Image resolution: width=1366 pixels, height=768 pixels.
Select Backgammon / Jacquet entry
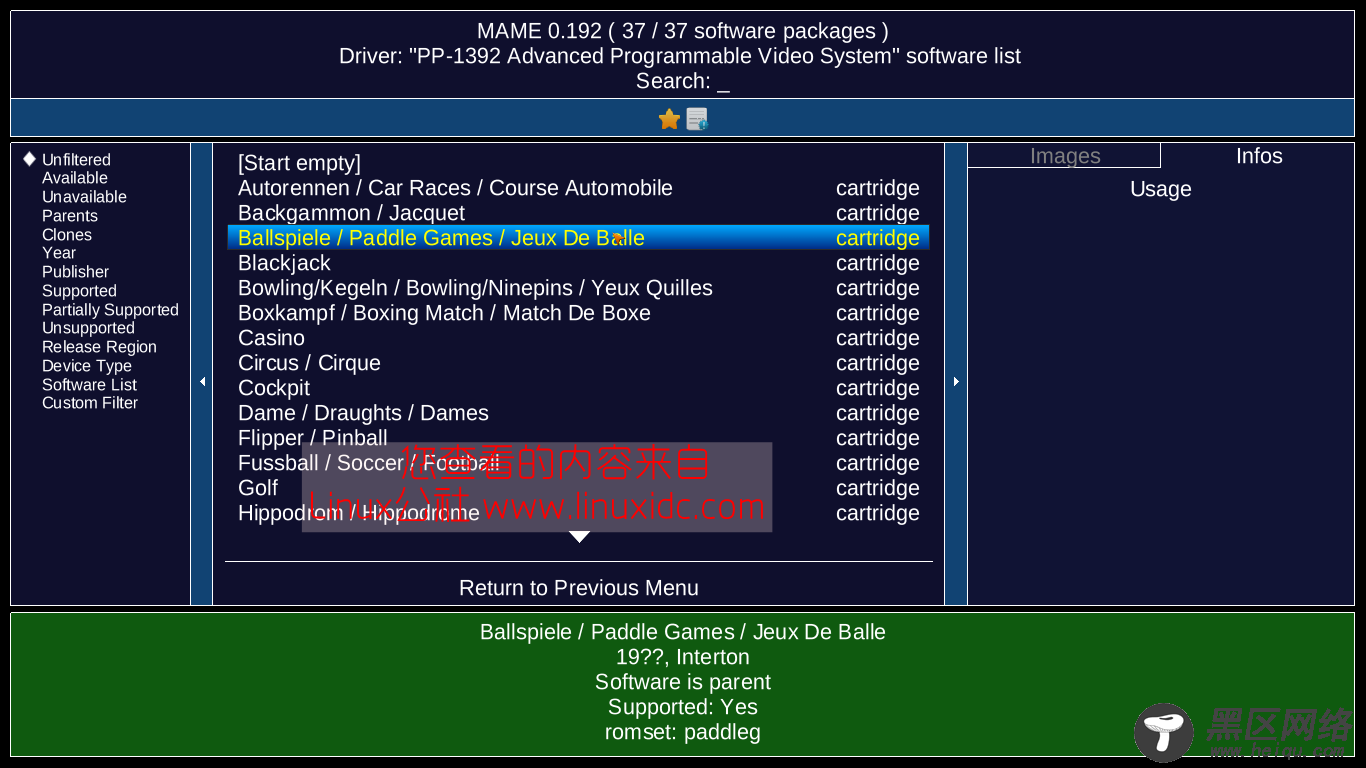pos(579,213)
